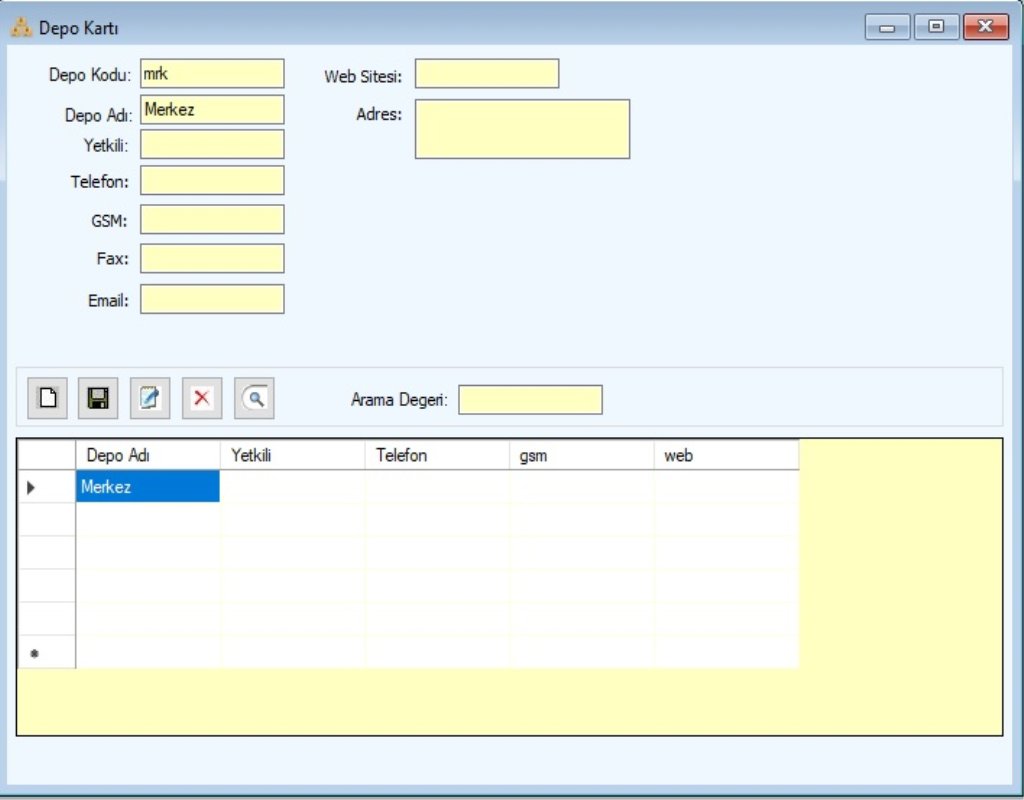Focus the Depo Kodu input field
1024x800 pixels.
[212, 74]
